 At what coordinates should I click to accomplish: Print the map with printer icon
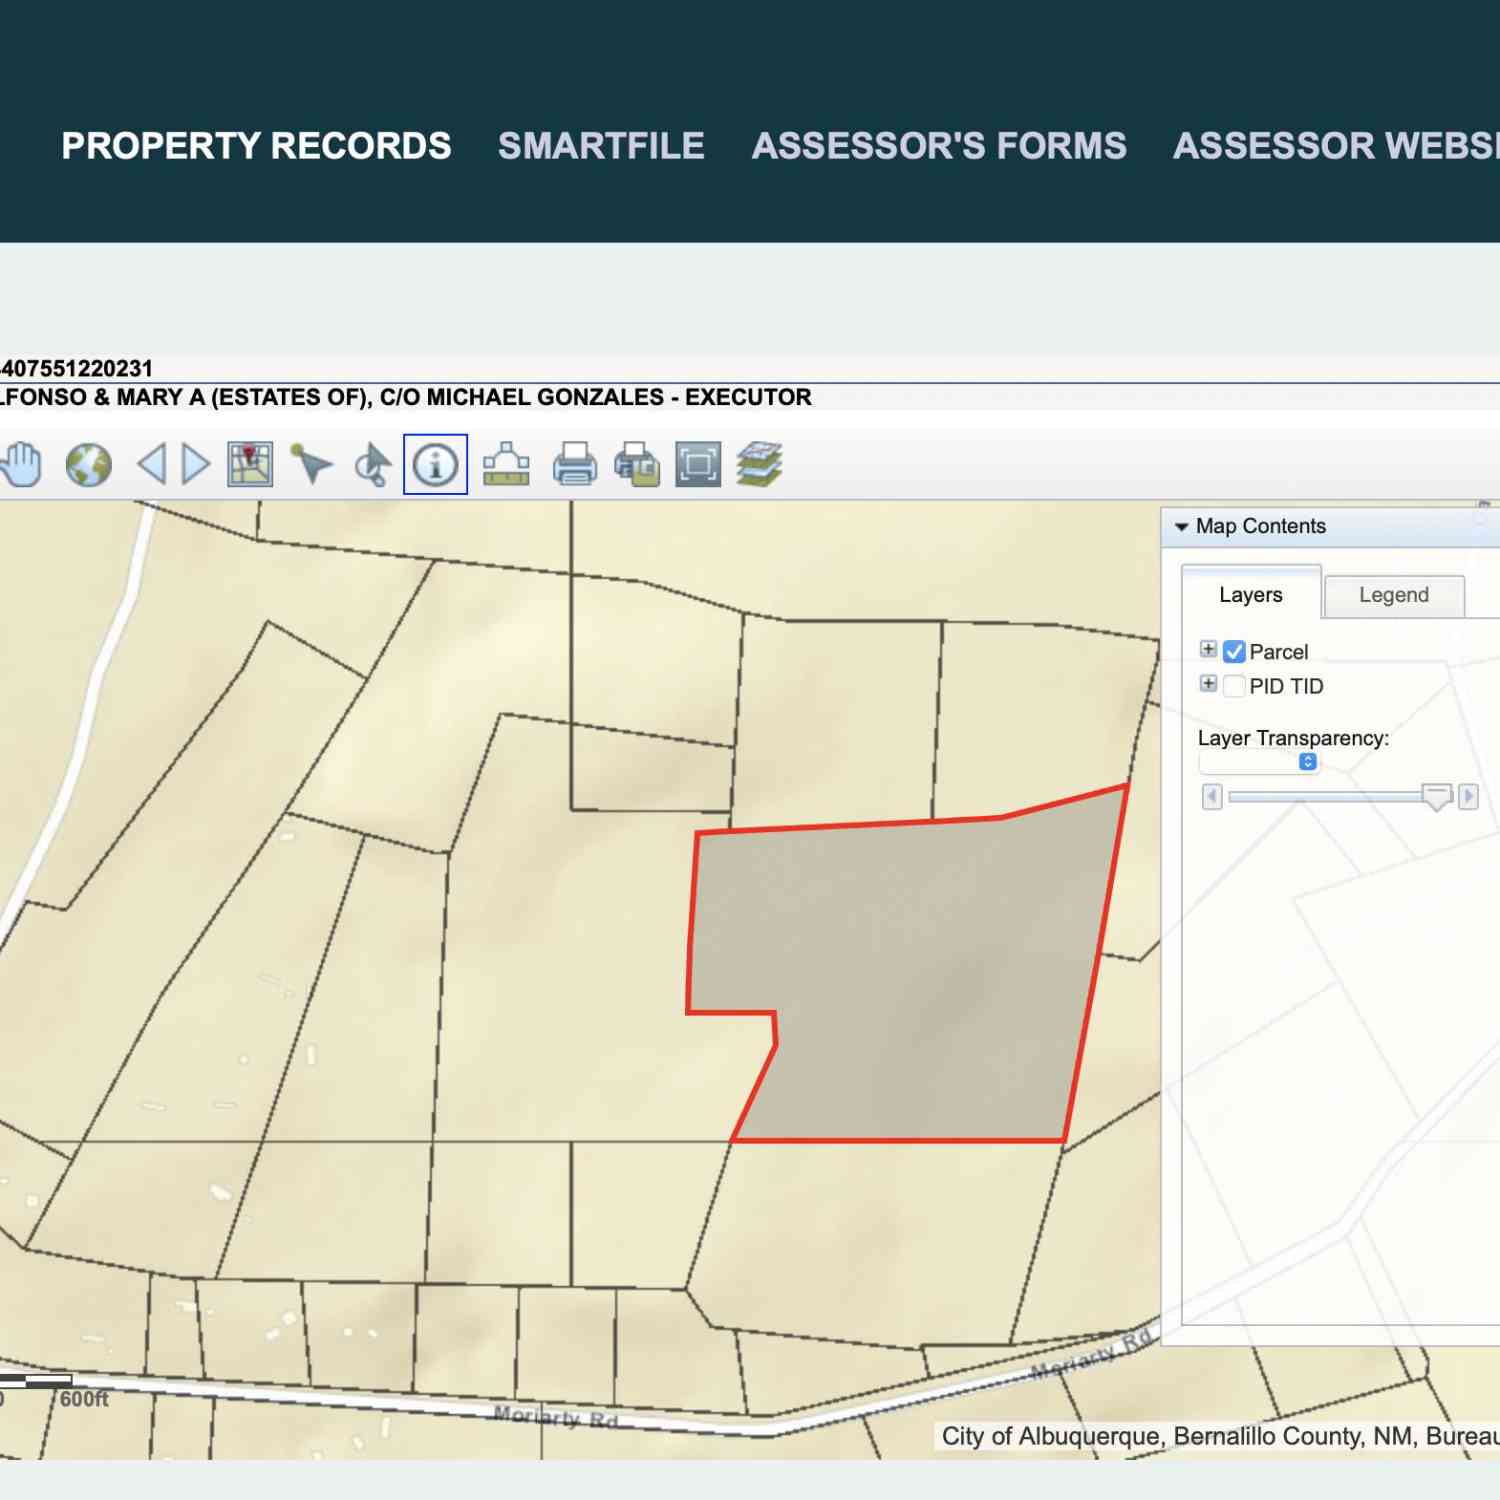click(574, 465)
